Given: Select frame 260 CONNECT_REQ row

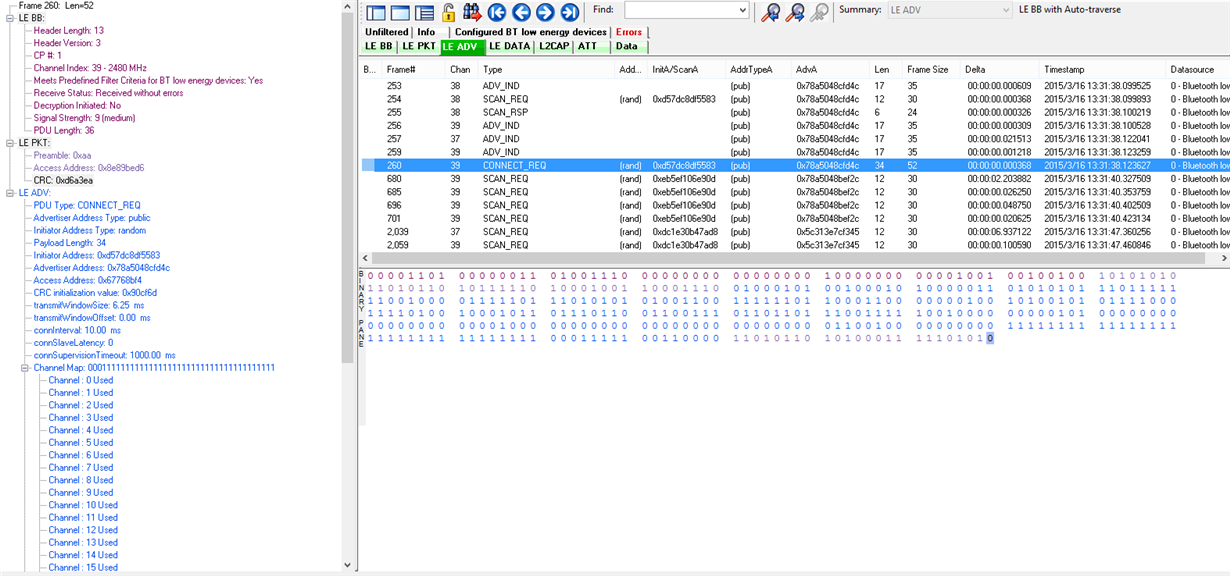Looking at the screenshot, I should (795, 165).
